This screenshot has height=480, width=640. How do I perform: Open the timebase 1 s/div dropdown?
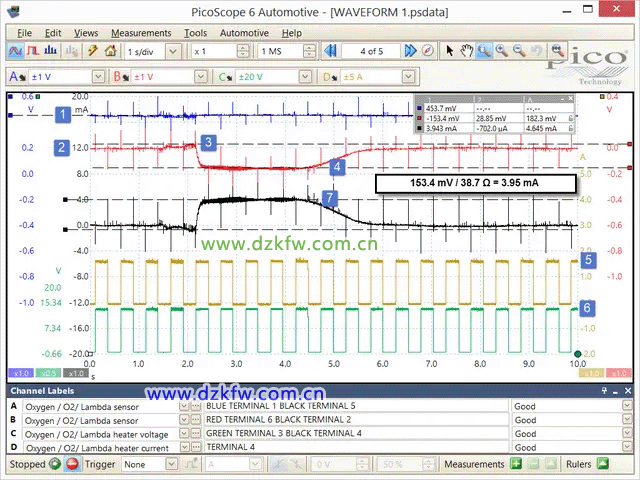[176, 50]
